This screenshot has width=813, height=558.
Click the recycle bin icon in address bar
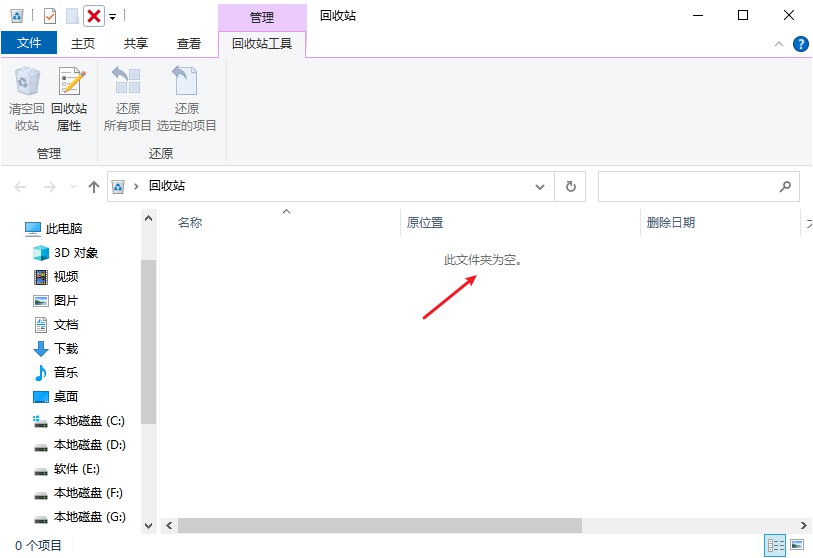(x=118, y=187)
